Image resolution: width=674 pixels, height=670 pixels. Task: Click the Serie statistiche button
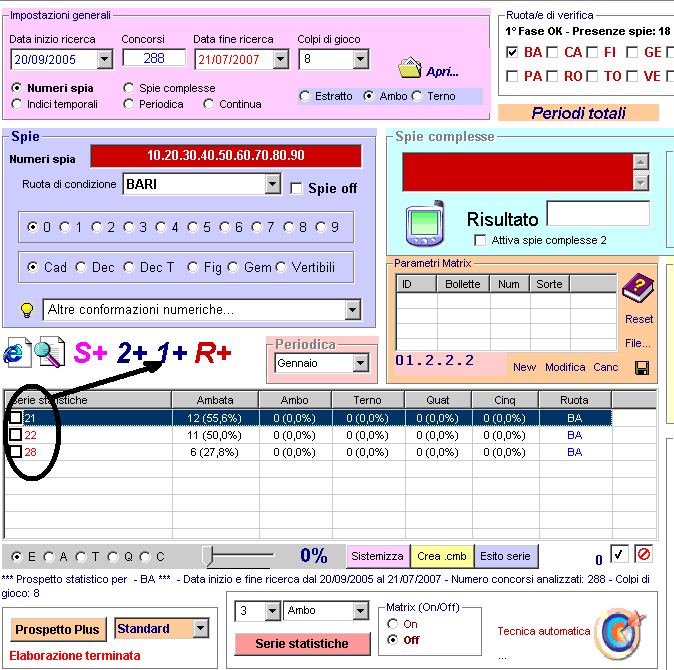click(x=302, y=643)
